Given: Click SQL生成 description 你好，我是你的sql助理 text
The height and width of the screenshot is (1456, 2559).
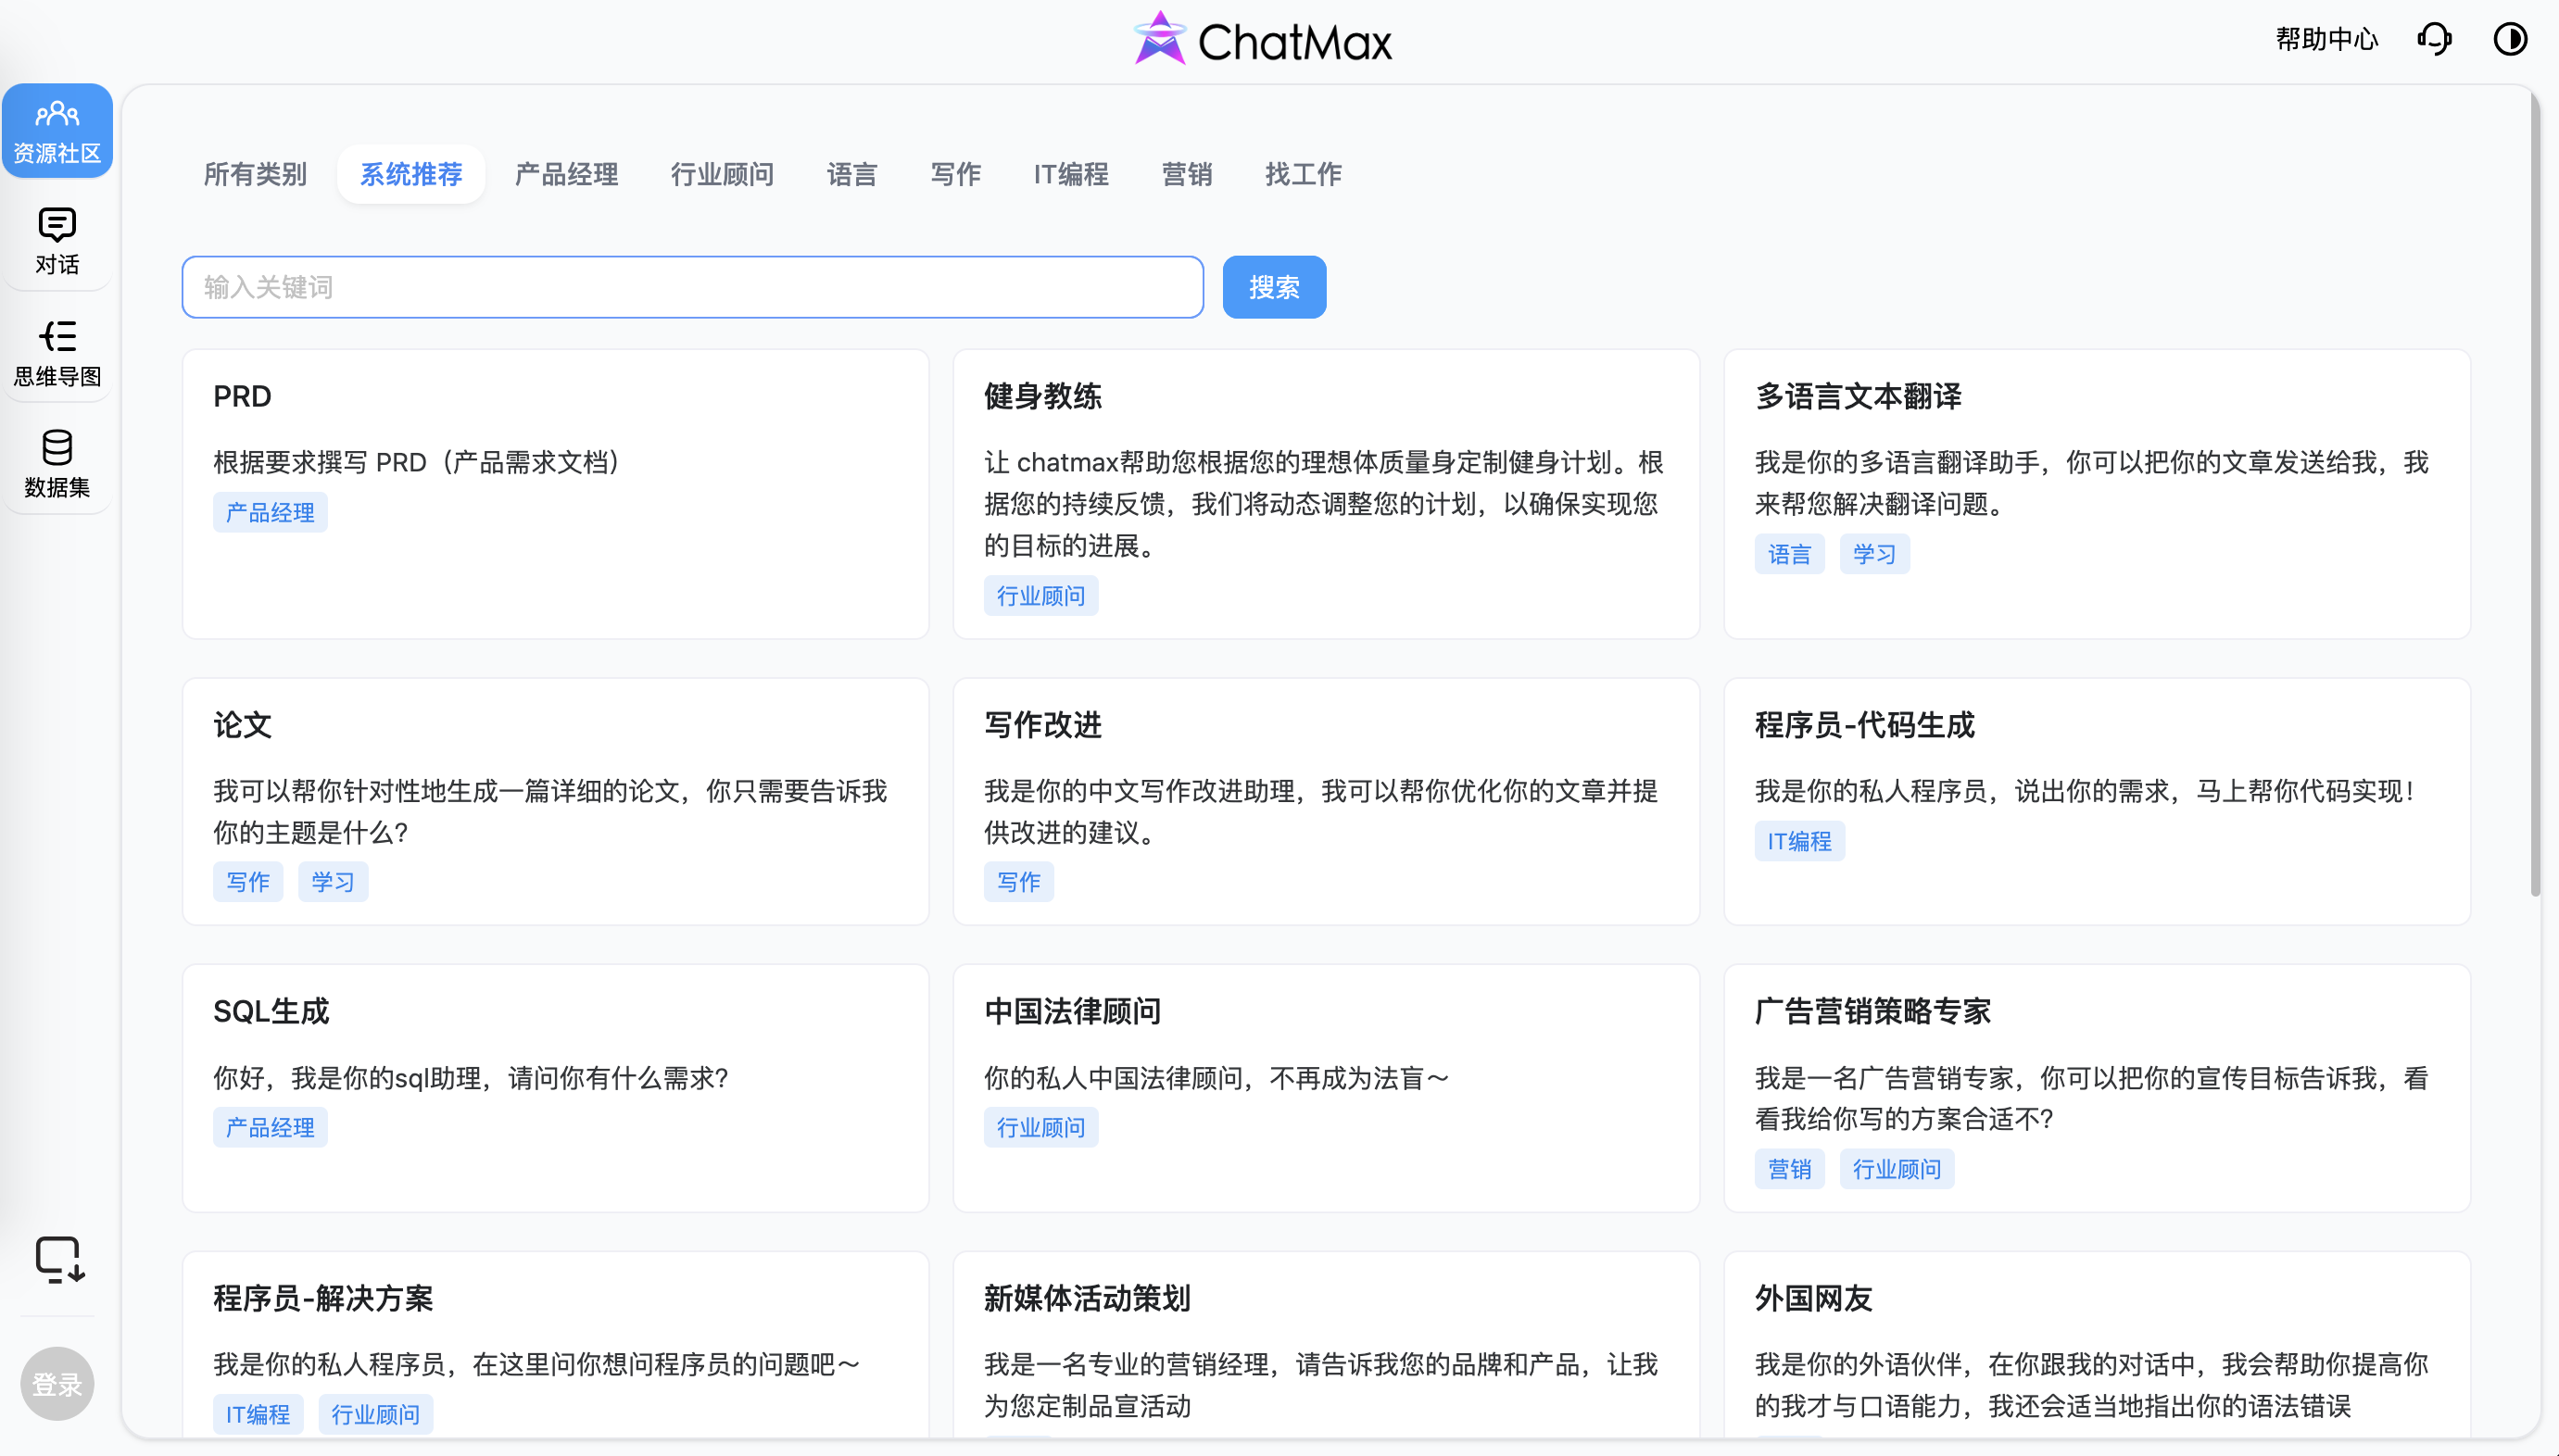Looking at the screenshot, I should tap(470, 1078).
